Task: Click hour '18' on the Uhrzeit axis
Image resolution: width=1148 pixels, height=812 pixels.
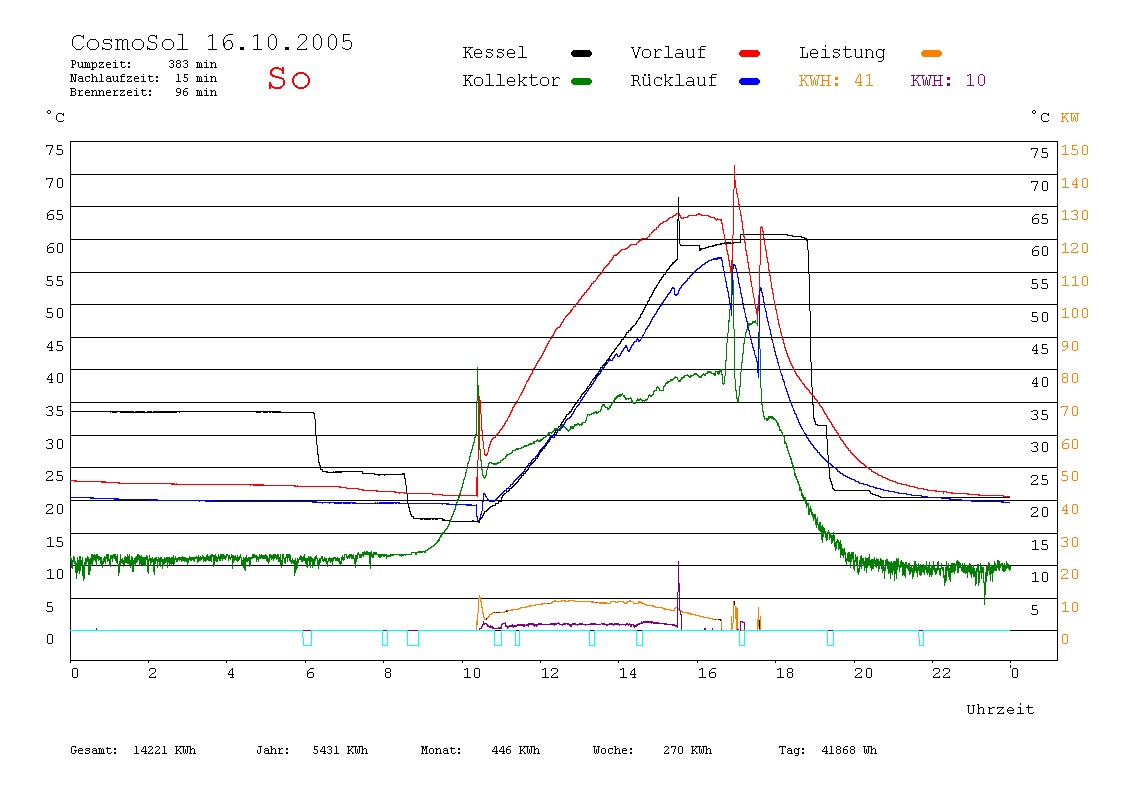Action: click(785, 673)
